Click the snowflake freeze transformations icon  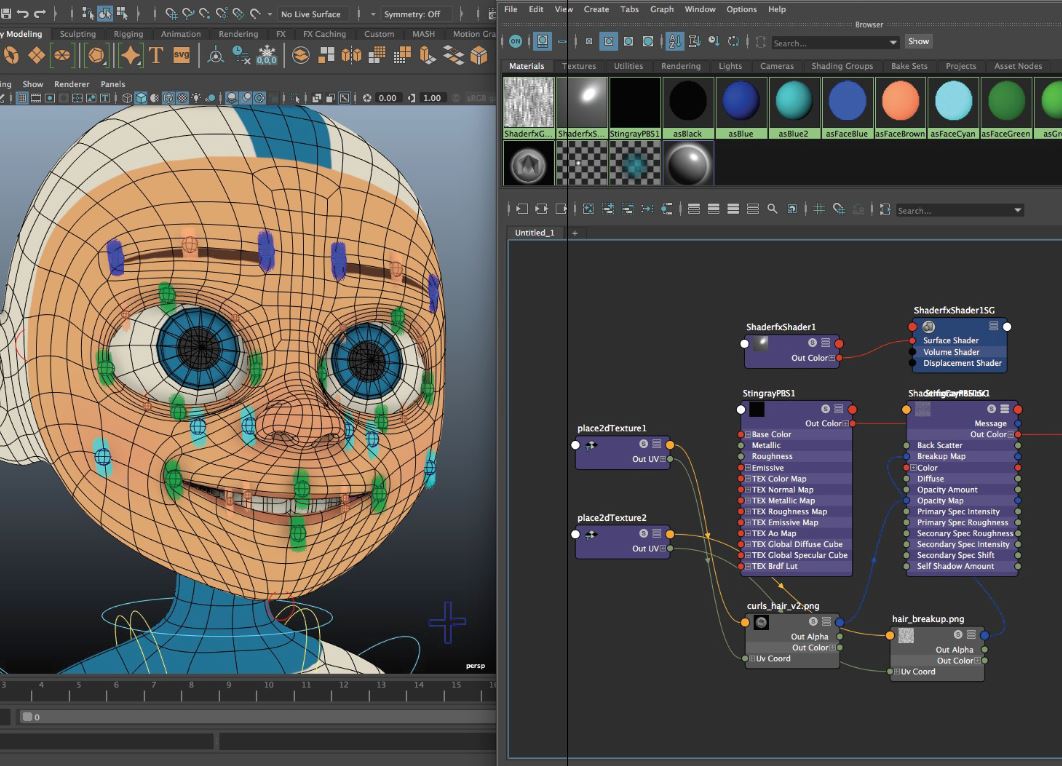[x=267, y=55]
